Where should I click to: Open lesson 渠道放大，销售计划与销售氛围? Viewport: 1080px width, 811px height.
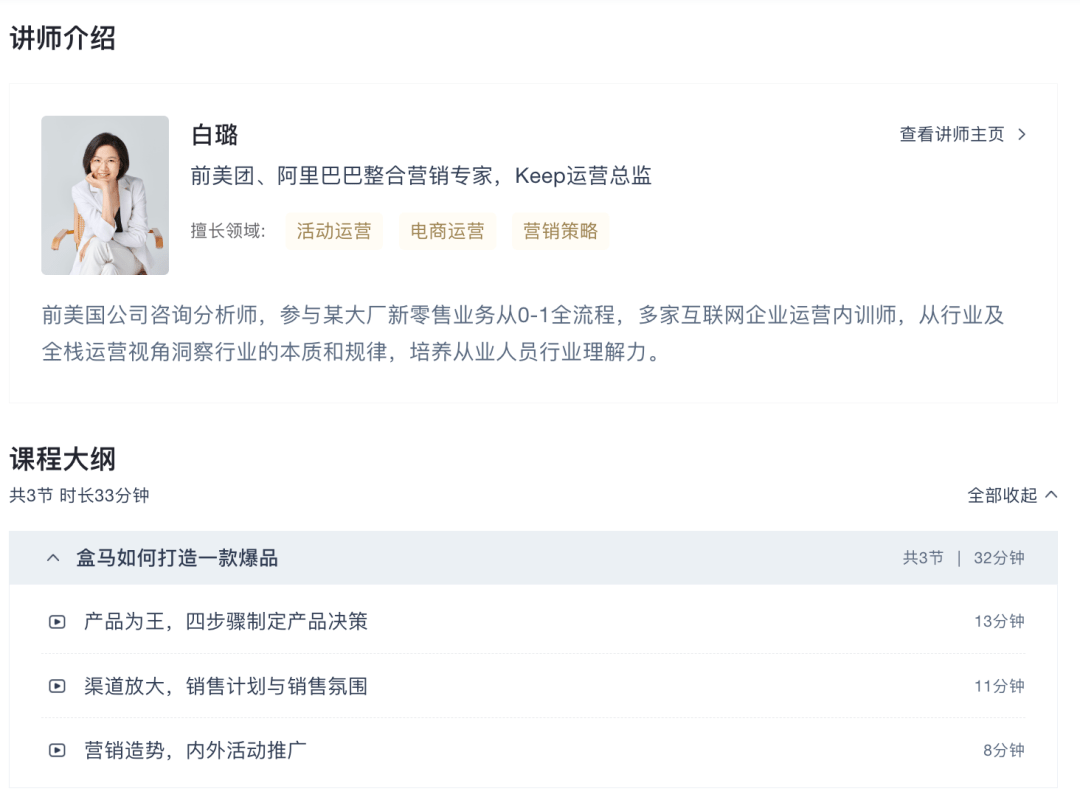(x=225, y=686)
